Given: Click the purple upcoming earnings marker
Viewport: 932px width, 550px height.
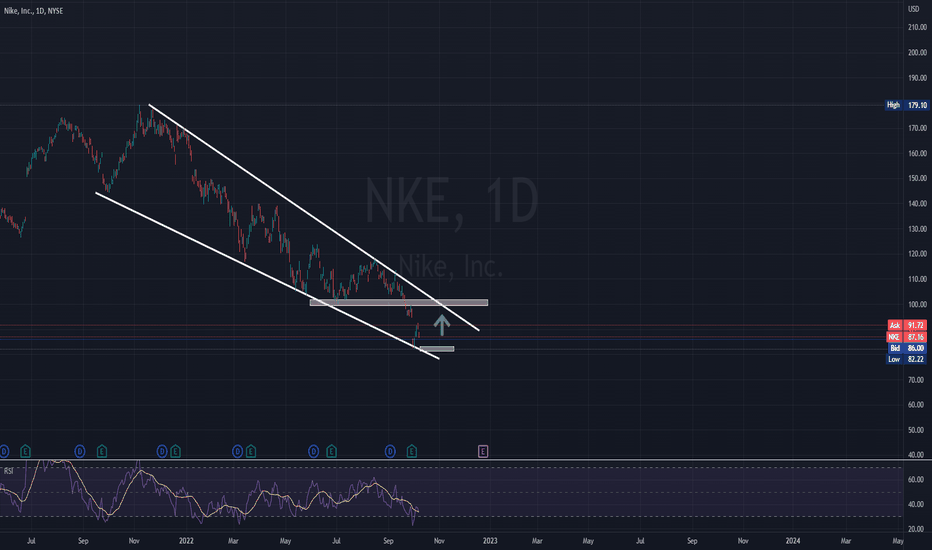Looking at the screenshot, I should [483, 451].
